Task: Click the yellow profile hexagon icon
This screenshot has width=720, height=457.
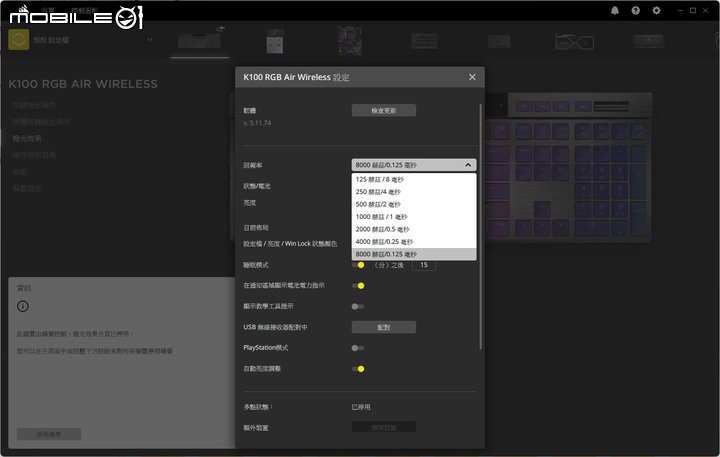Action: [19, 40]
